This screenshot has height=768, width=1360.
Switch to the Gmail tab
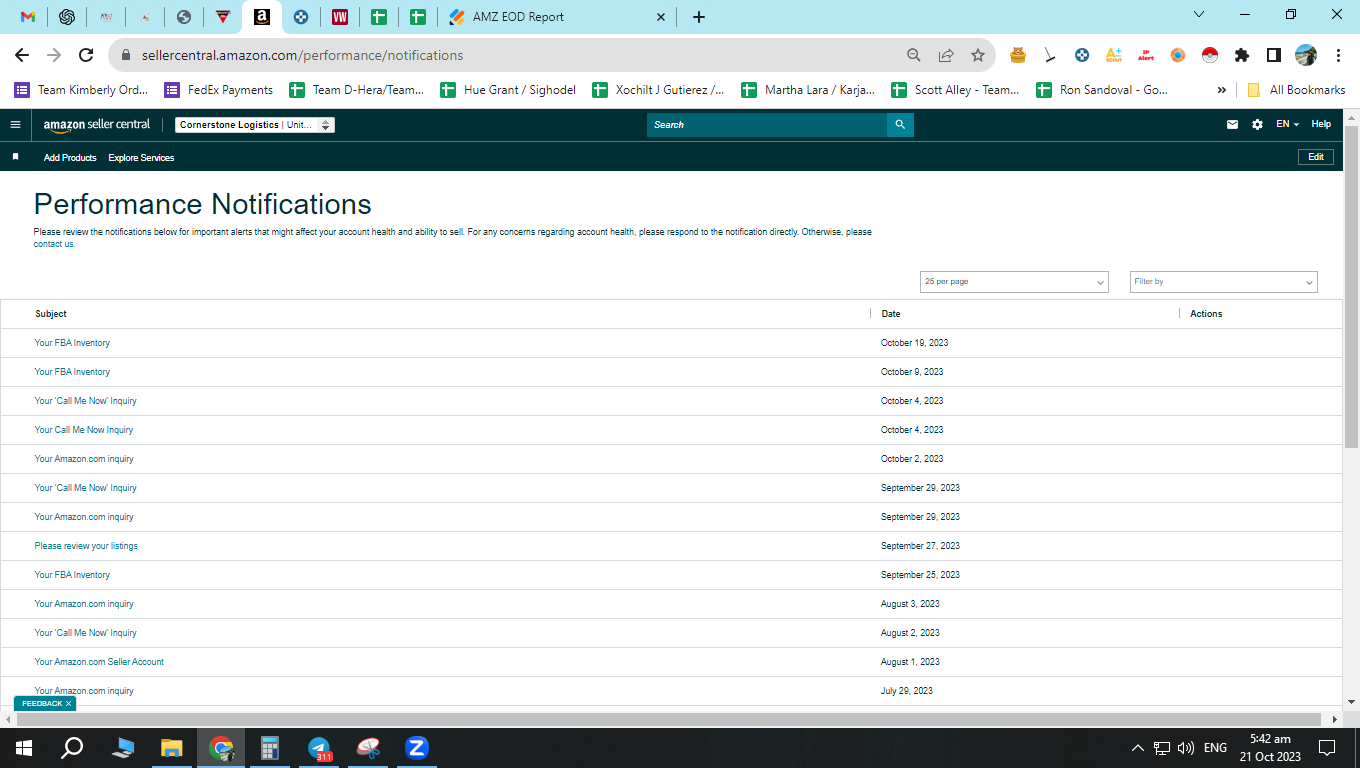[x=28, y=17]
